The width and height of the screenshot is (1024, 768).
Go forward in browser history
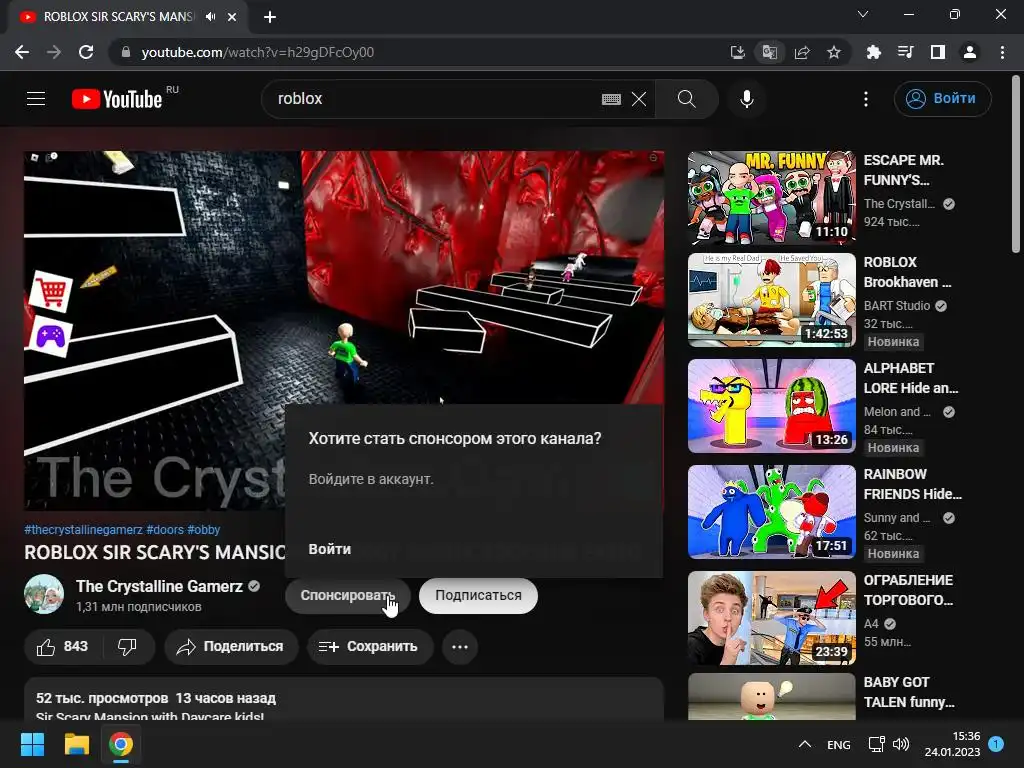click(54, 52)
